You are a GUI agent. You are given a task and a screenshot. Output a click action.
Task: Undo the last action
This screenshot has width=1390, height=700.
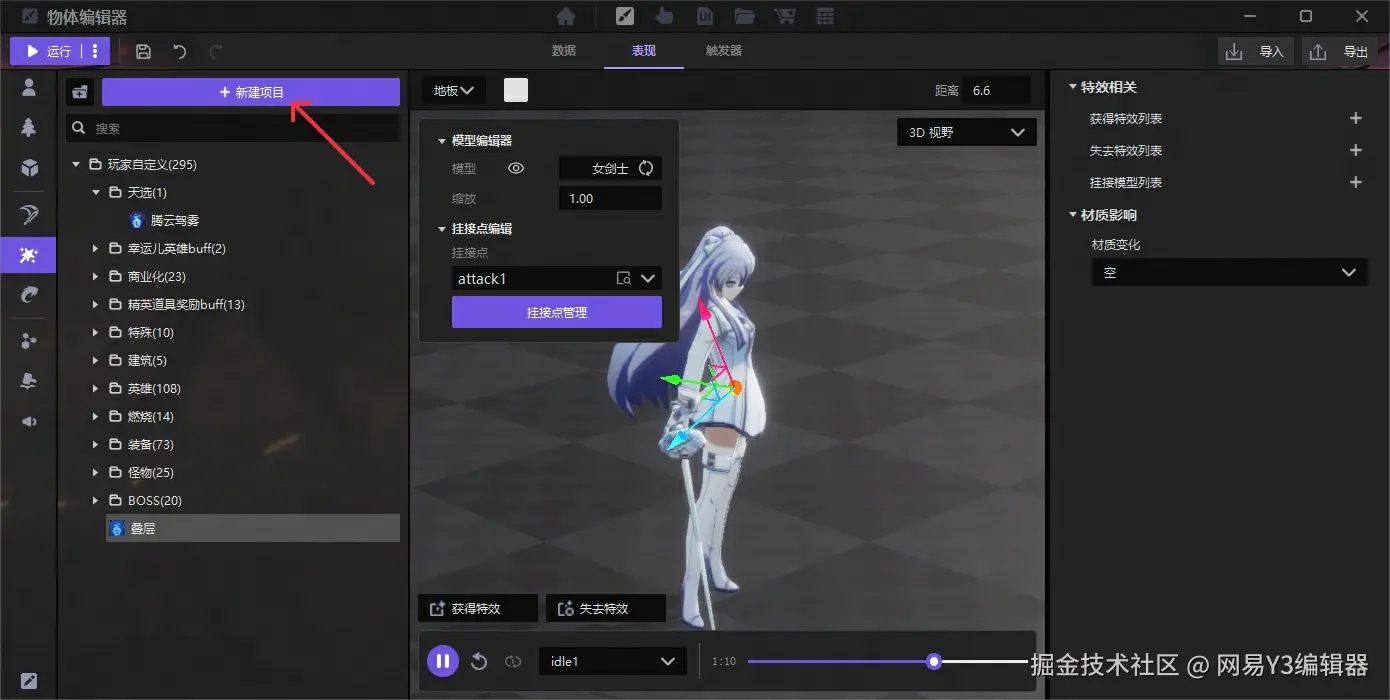tap(180, 51)
